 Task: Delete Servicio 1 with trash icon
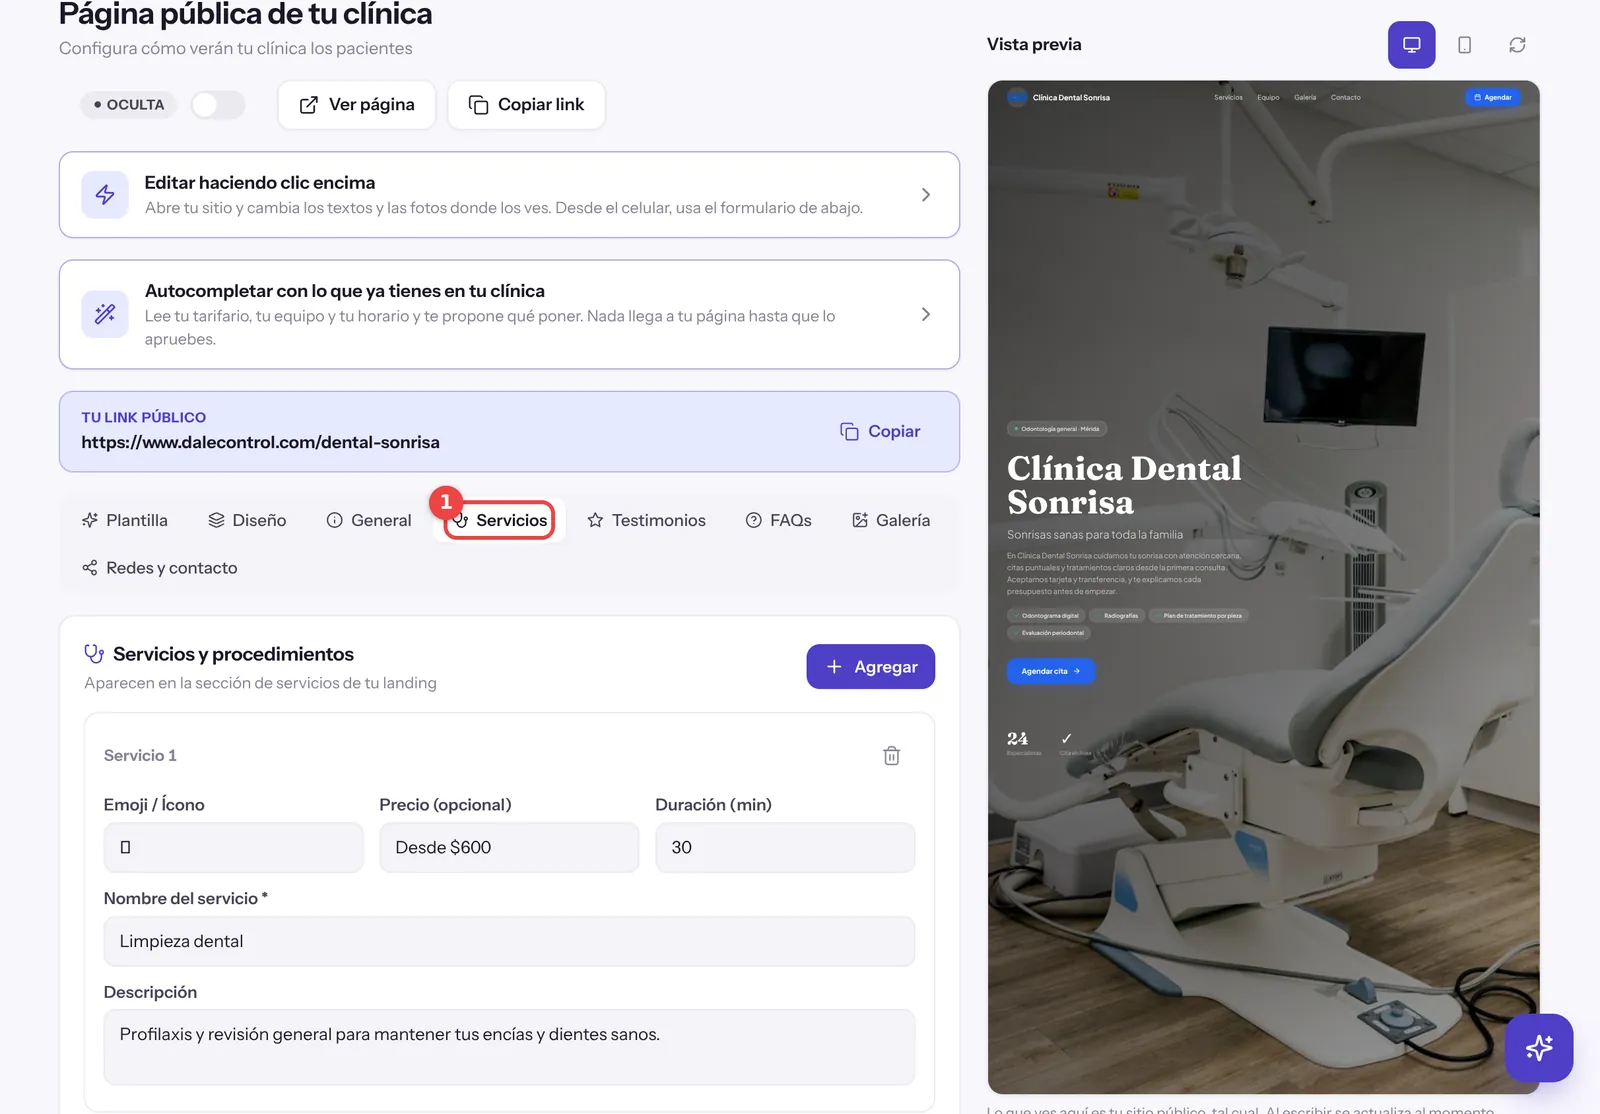[892, 756]
